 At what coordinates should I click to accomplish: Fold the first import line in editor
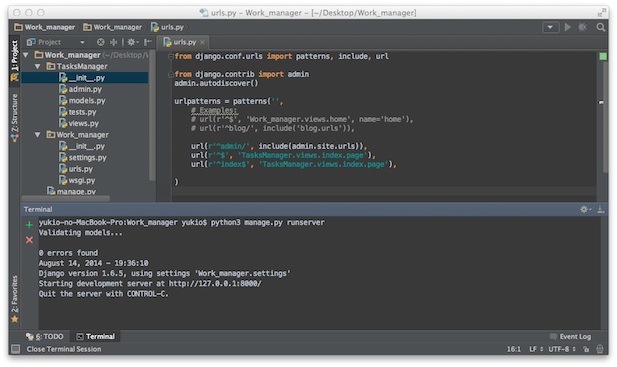tap(171, 56)
